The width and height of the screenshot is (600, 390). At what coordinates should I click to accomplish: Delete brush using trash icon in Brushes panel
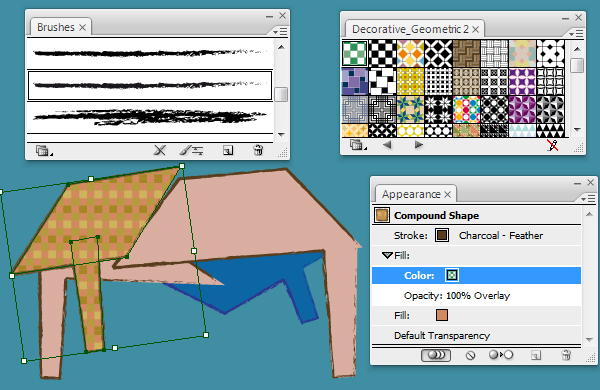coord(258,150)
